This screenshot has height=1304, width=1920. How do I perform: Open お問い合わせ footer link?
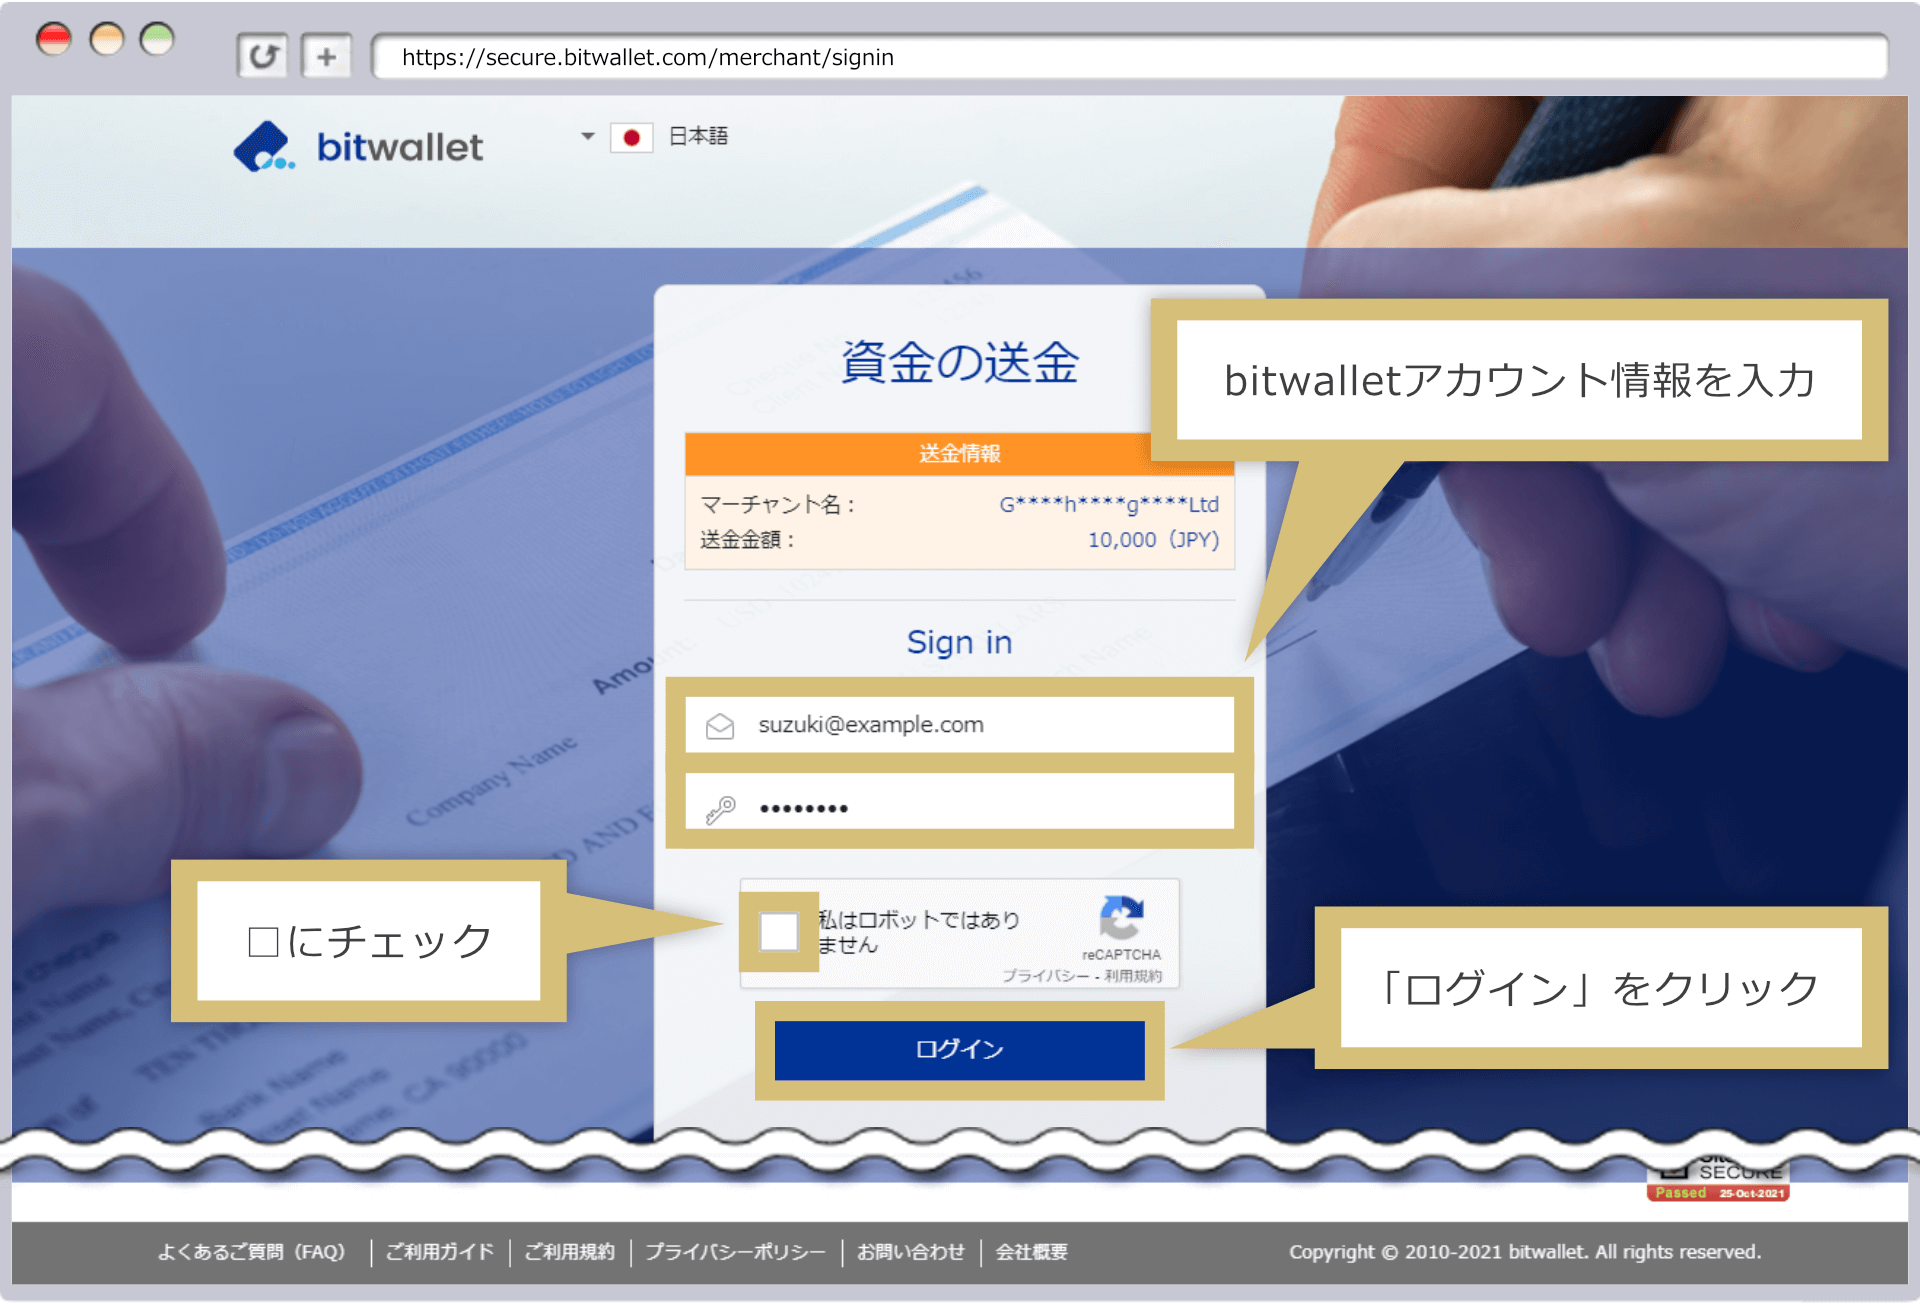pos(911,1252)
